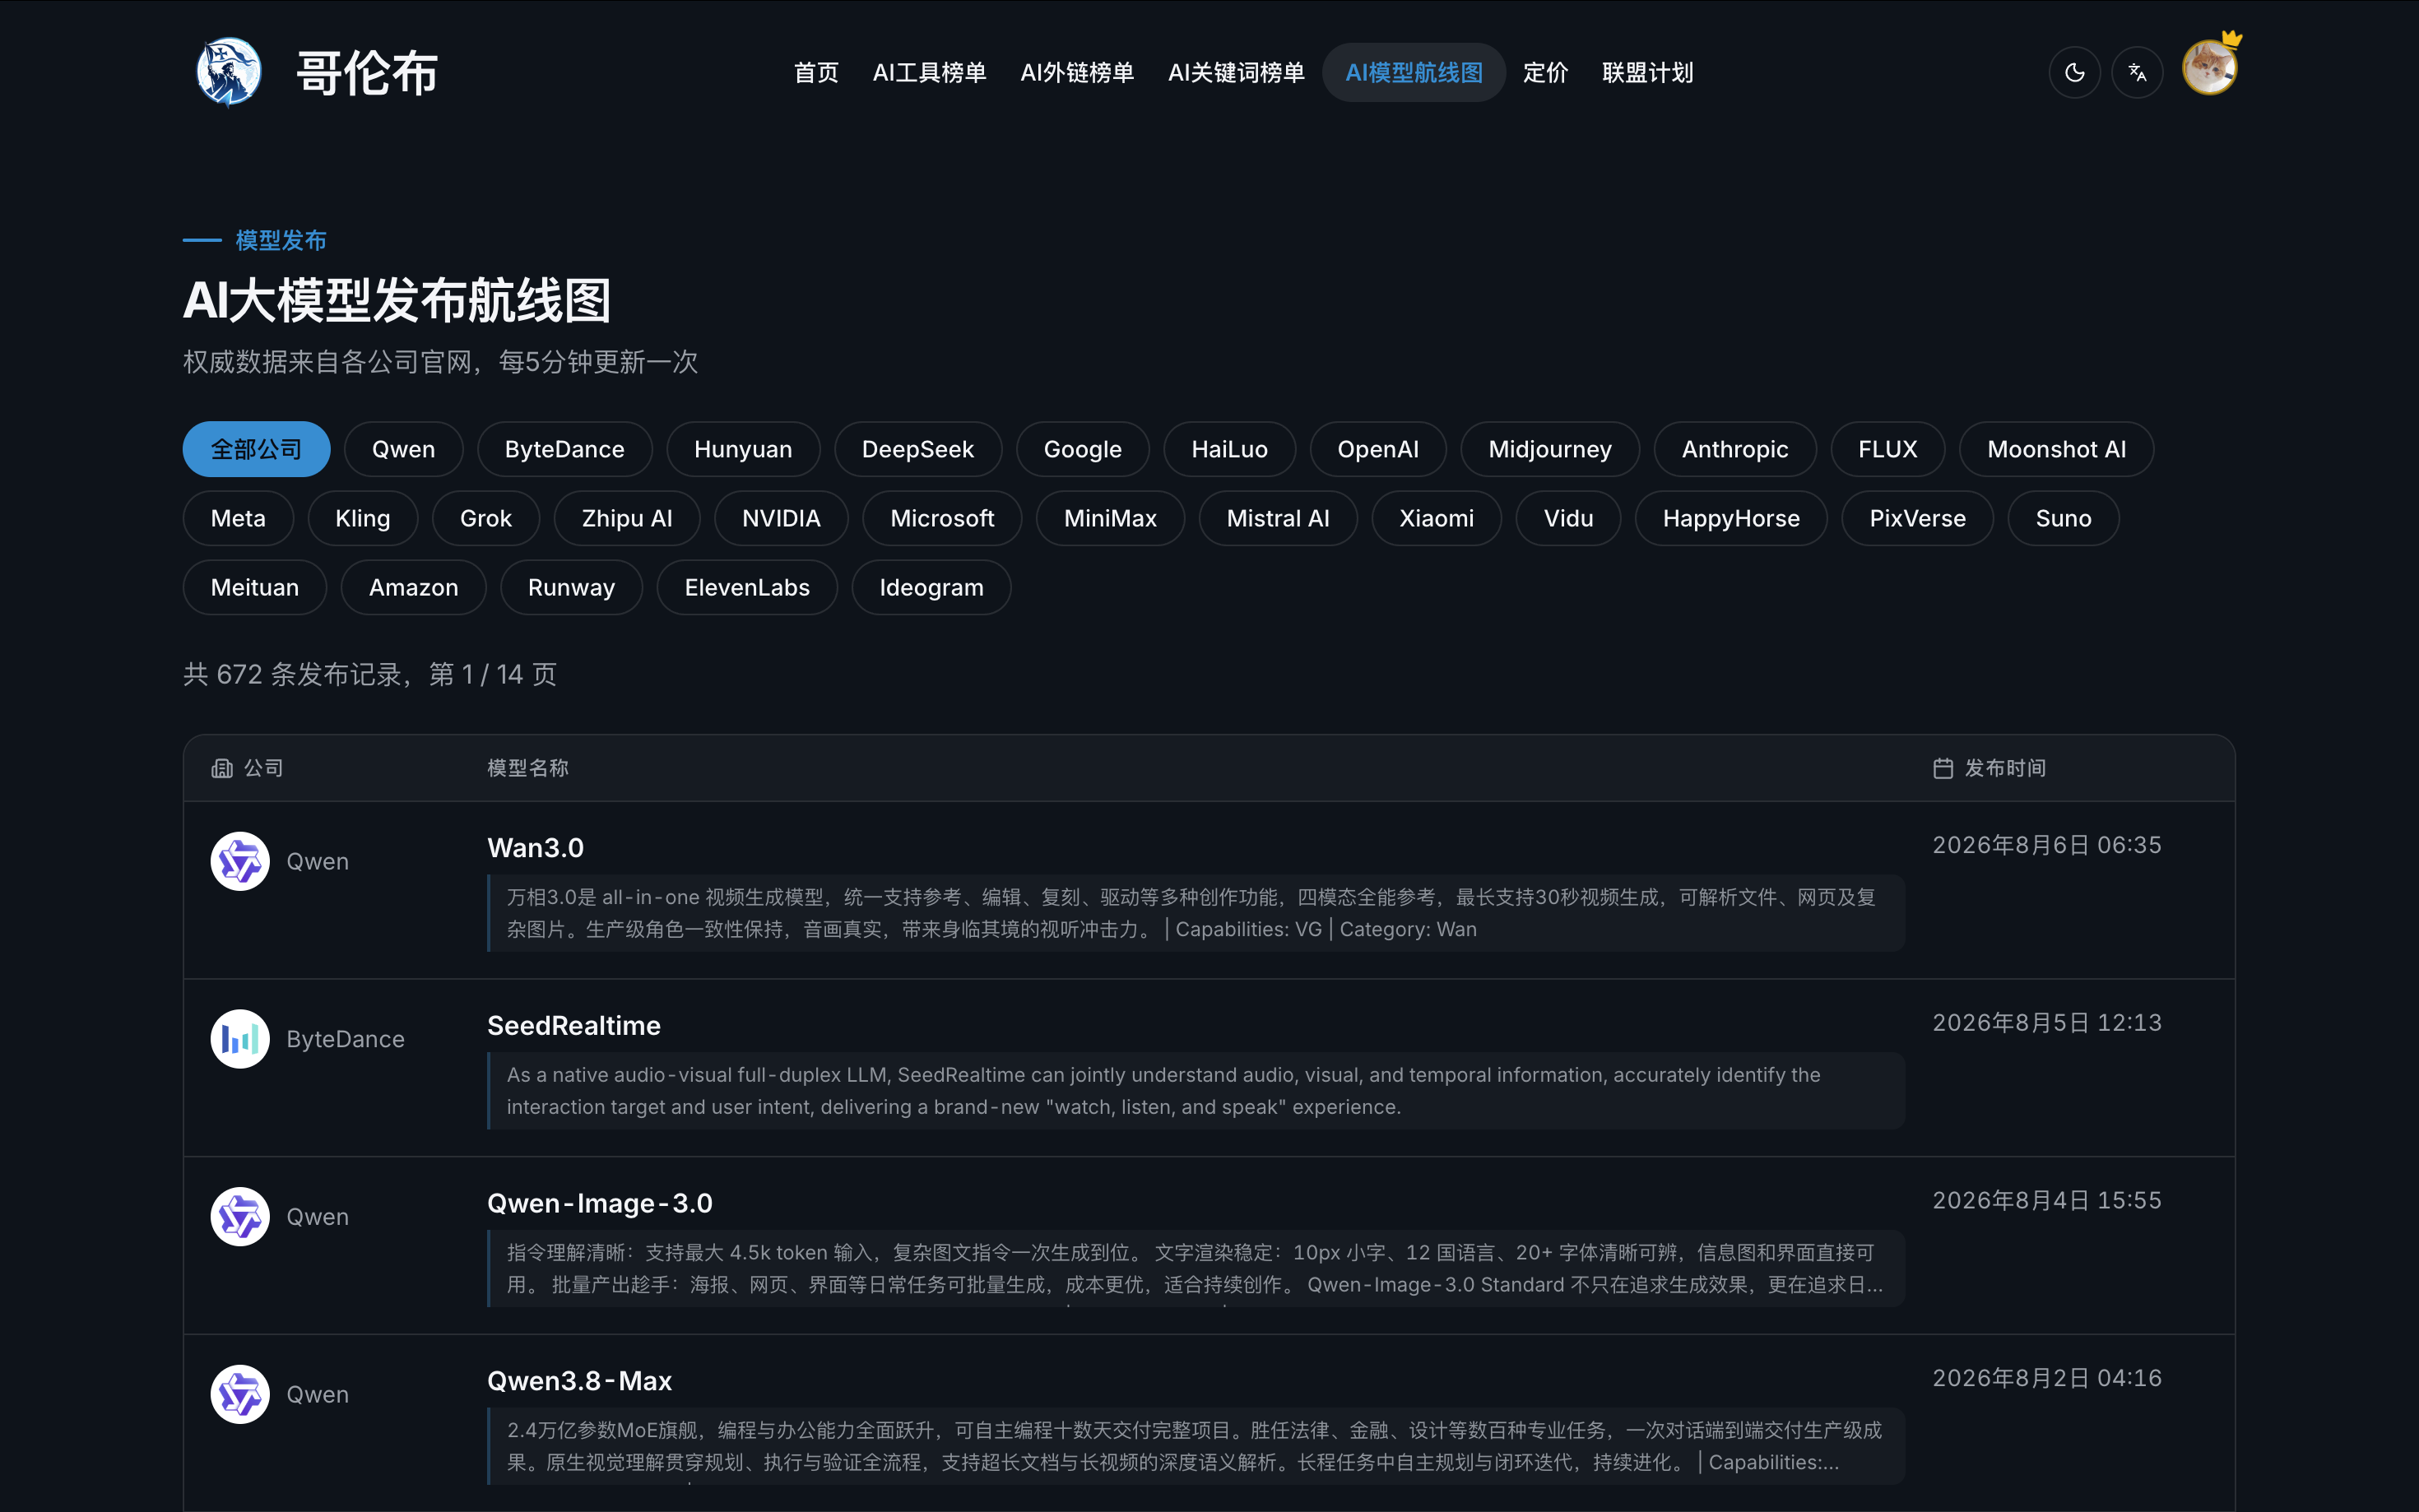Open the 定价 pricing page
The height and width of the screenshot is (1512, 2419).
tap(1546, 72)
